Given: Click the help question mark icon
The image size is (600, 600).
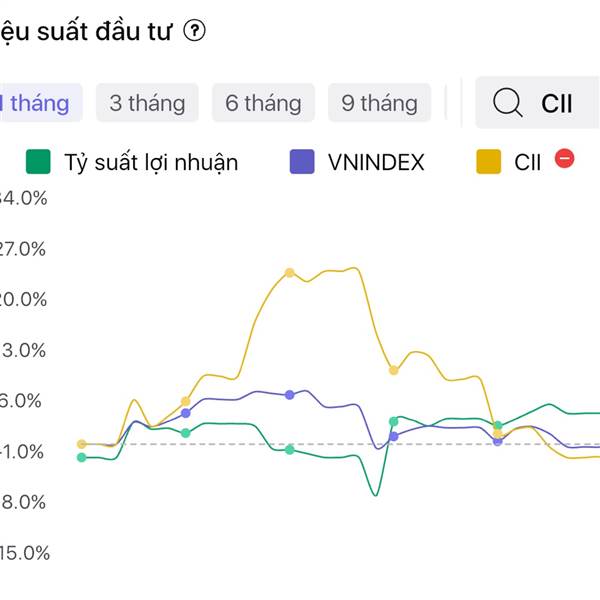Looking at the screenshot, I should coord(194,32).
